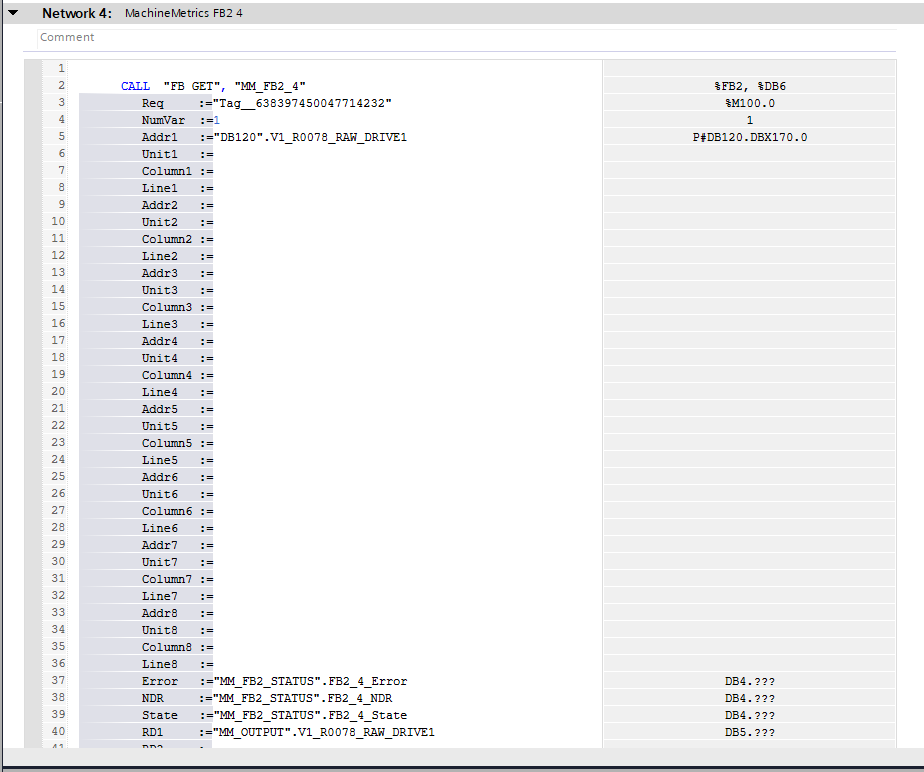
Task: Collapse Network 4 with the triangle arrow
Action: tap(13, 12)
